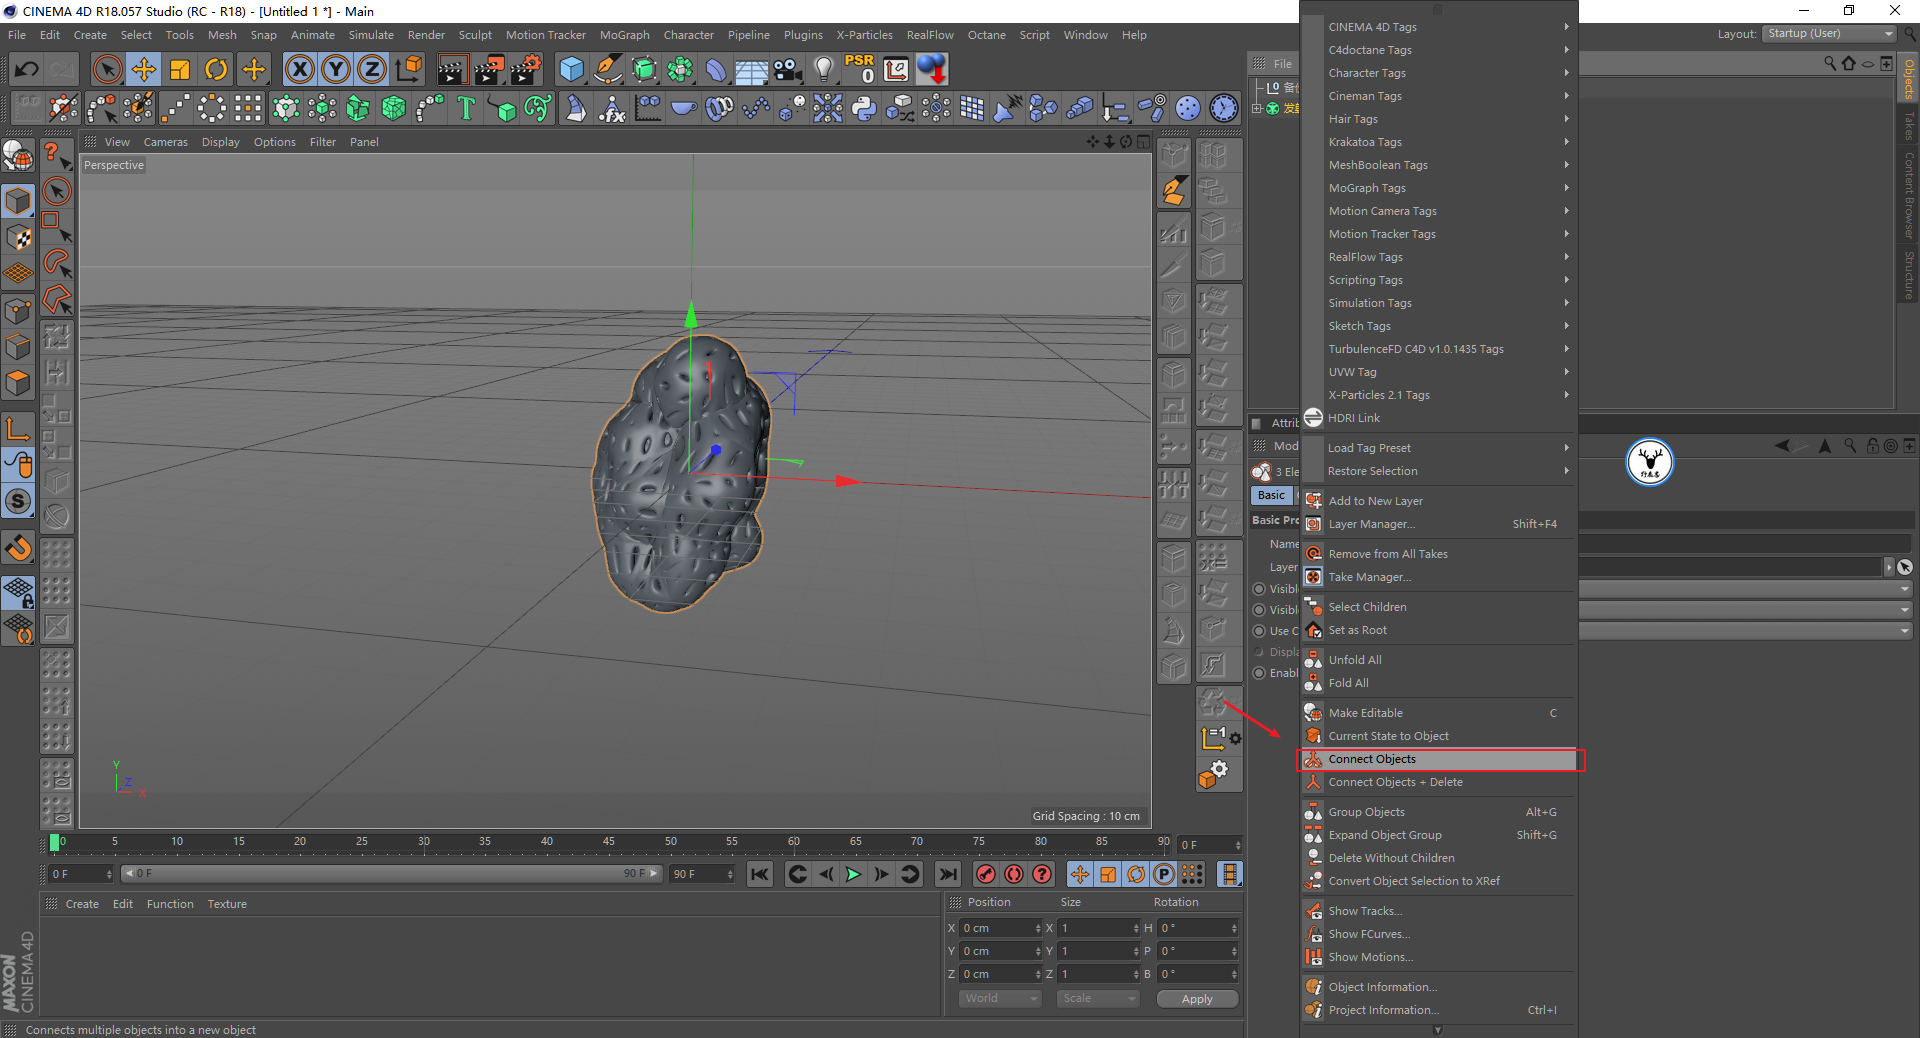The height and width of the screenshot is (1038, 1920).
Task: Click the Record Active Objects button
Action: (x=986, y=874)
